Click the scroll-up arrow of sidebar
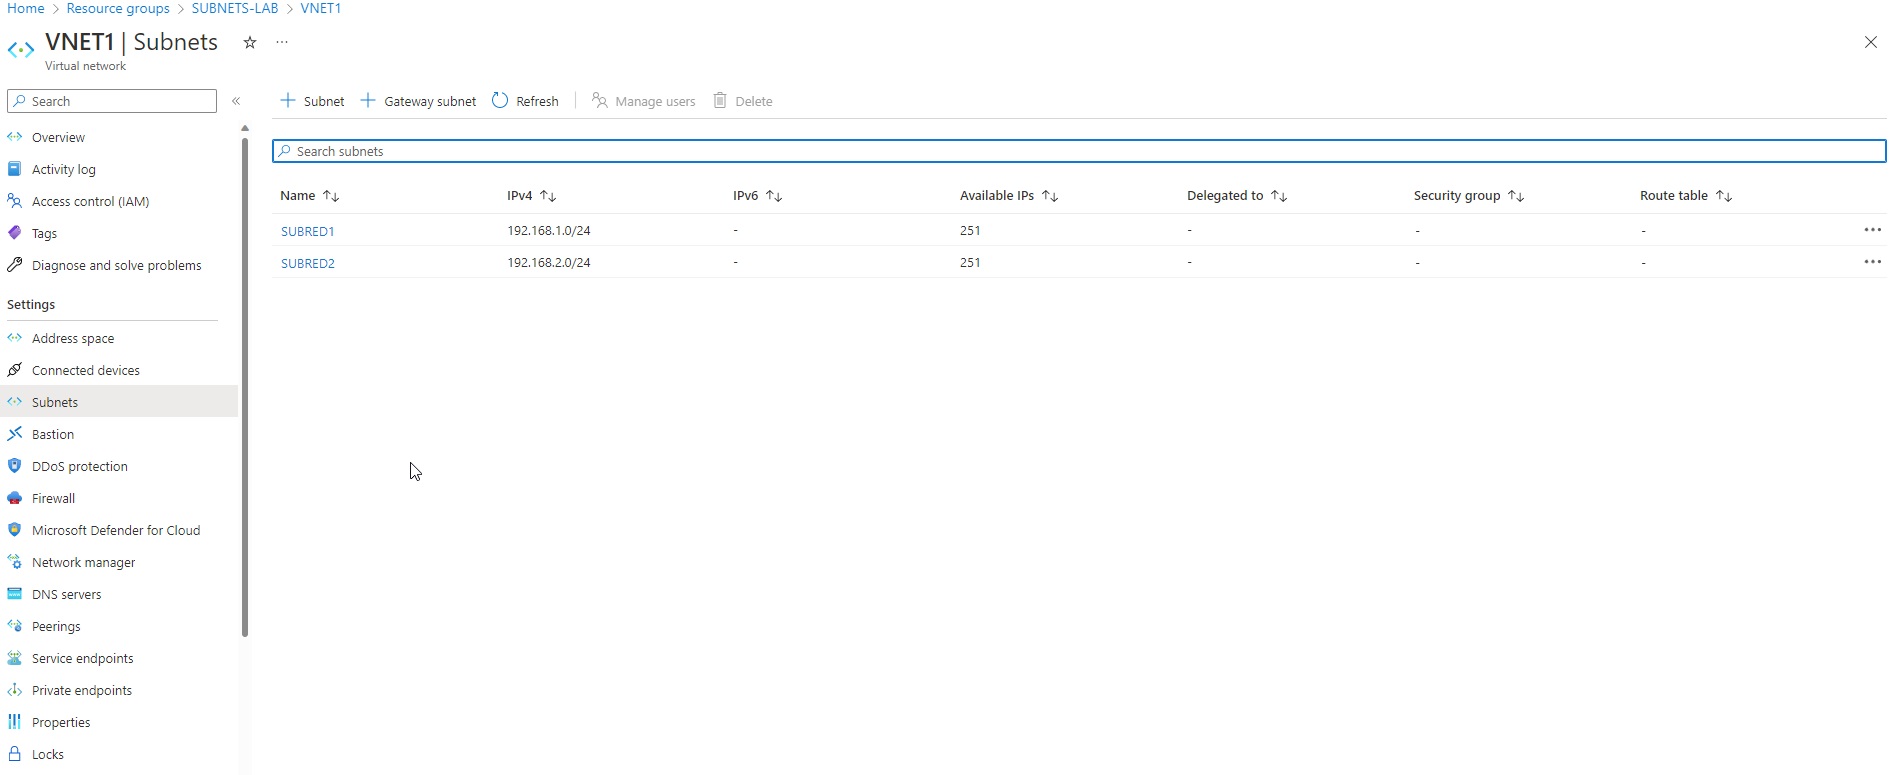The image size is (1897, 775). click(245, 128)
